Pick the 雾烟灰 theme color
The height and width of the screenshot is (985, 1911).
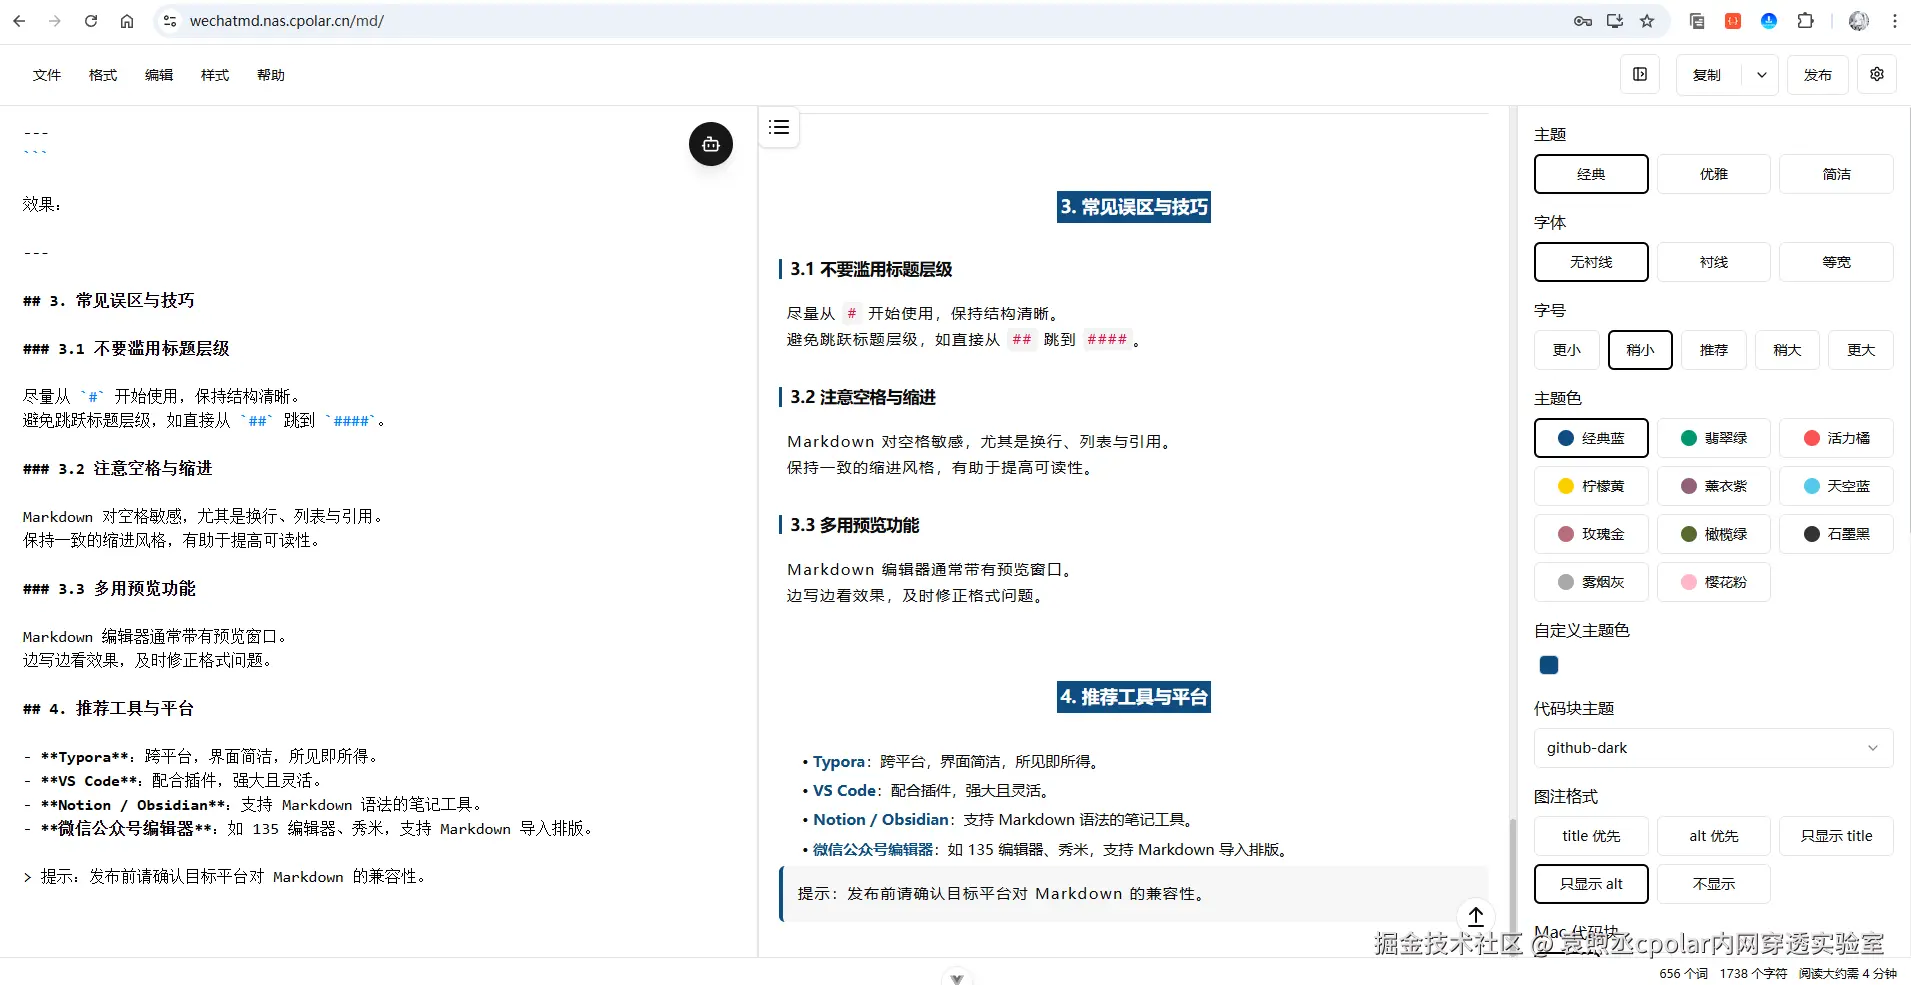[1591, 582]
